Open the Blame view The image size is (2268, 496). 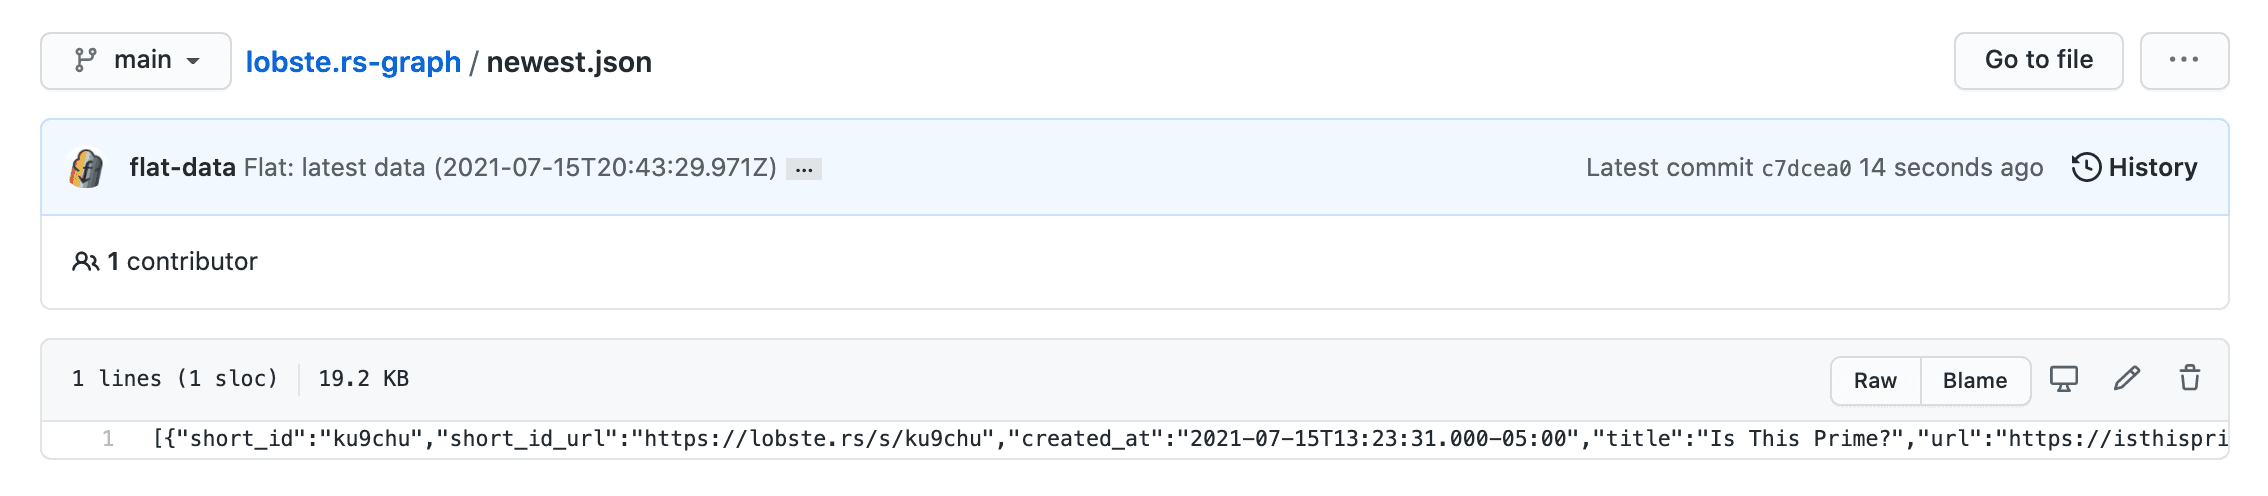tap(1975, 381)
